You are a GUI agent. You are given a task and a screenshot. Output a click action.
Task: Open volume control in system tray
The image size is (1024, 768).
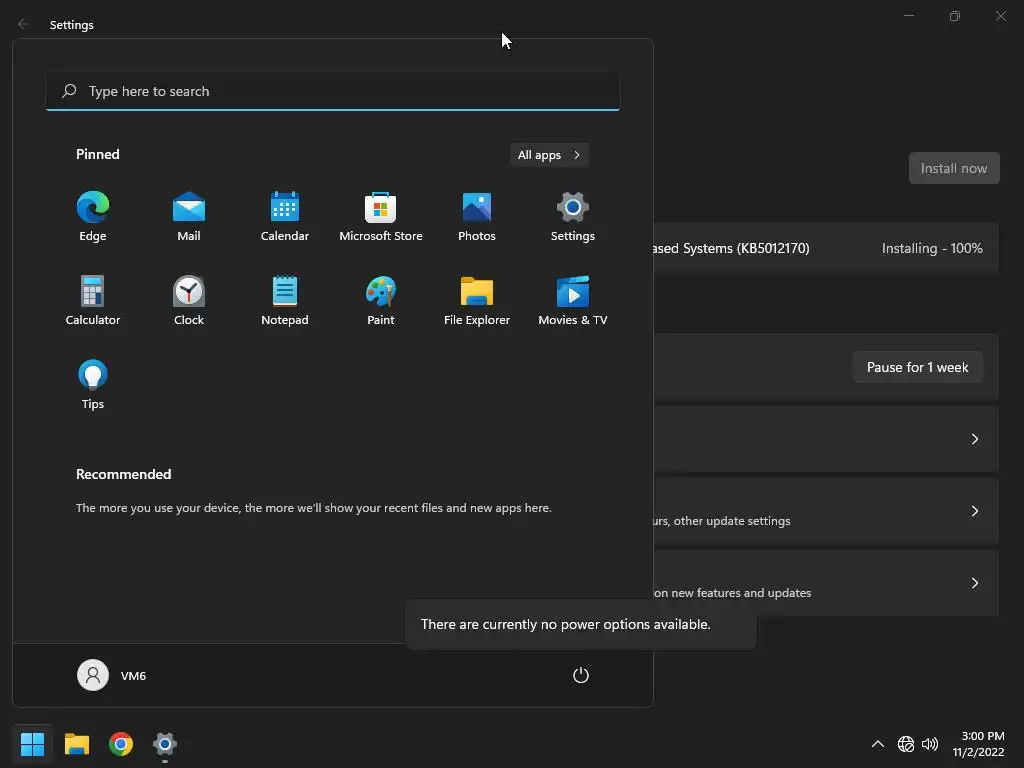coord(930,744)
